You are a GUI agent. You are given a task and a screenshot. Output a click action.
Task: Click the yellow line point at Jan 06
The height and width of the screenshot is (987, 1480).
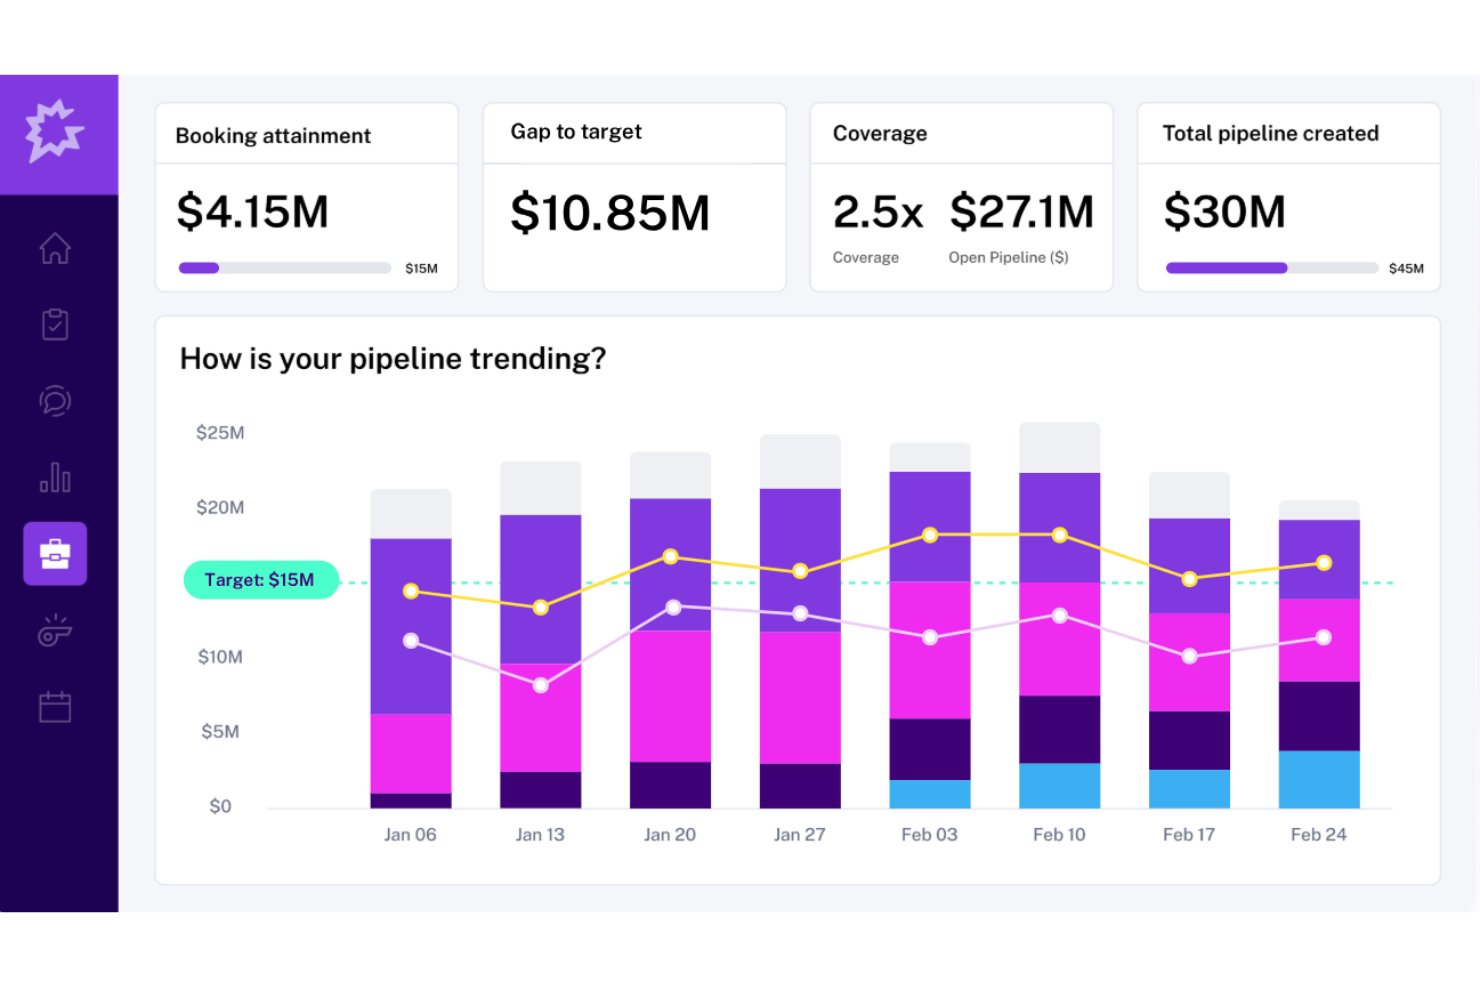click(411, 591)
